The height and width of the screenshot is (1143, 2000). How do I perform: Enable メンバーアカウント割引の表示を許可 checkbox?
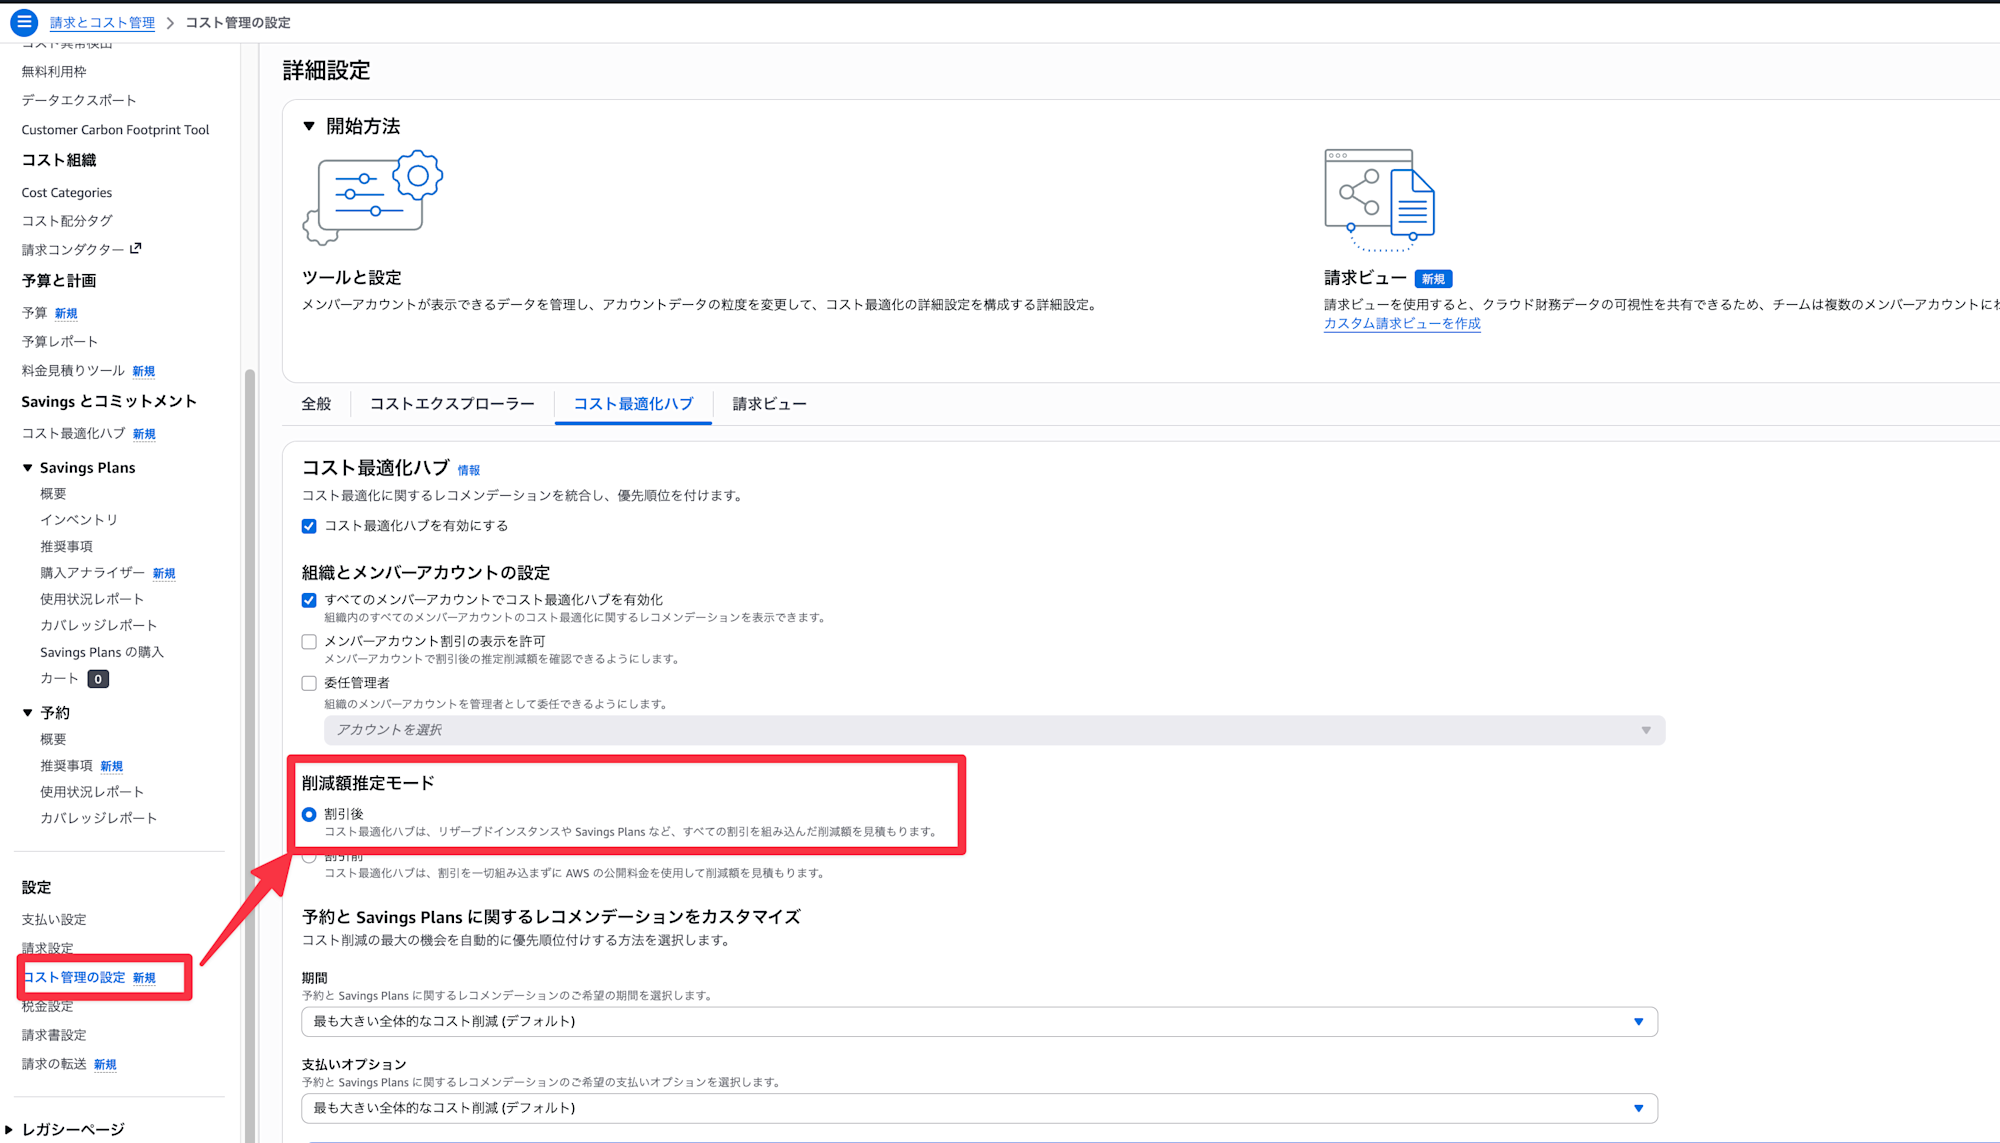point(309,642)
